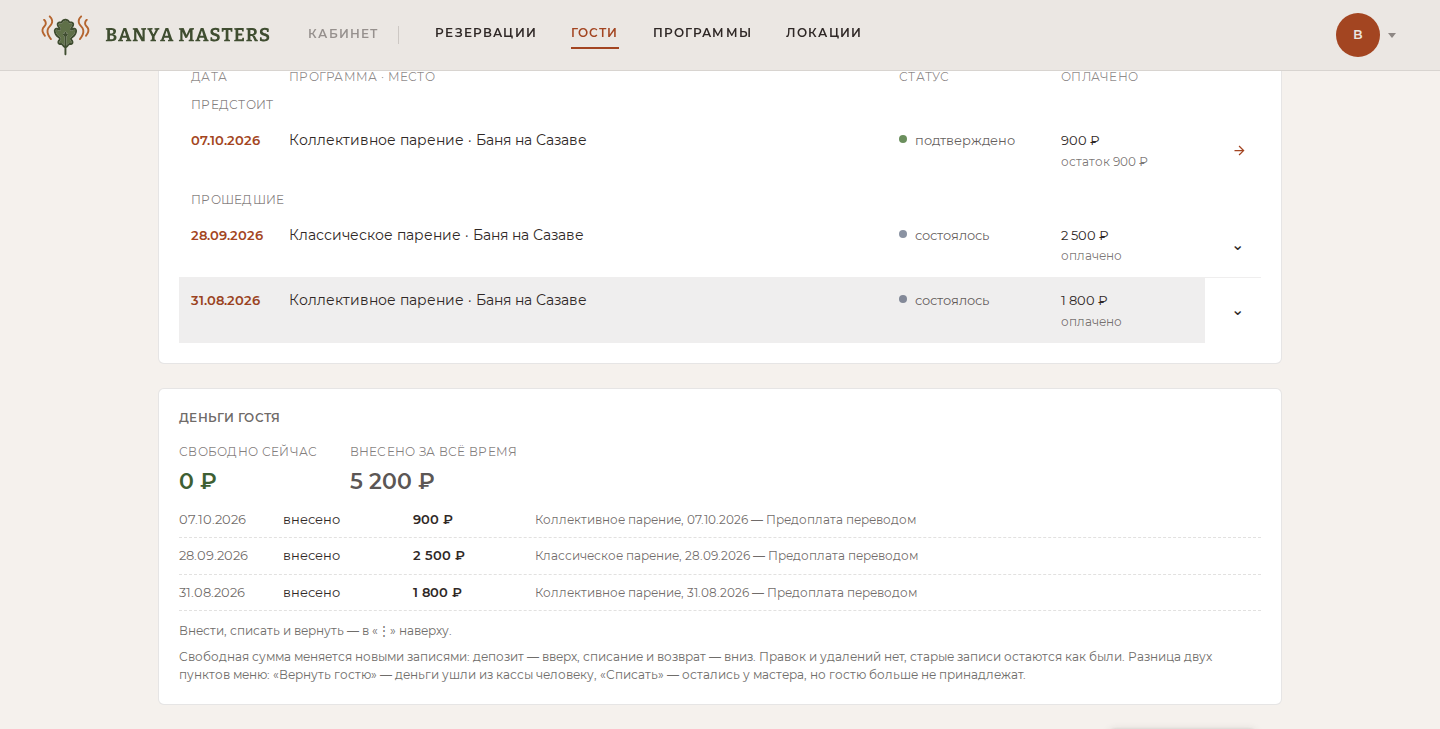Click the ПРОШЕДШИЕ section label
Screen dimensions: 1440x729
click(x=238, y=200)
